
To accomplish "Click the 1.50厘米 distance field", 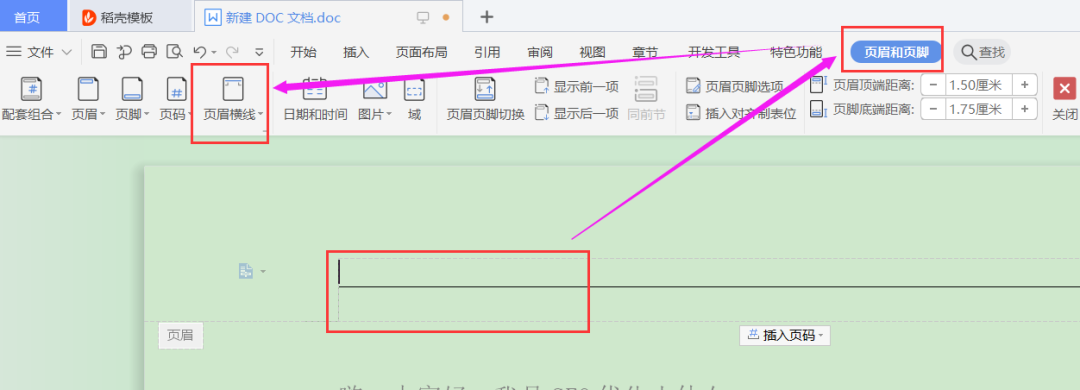I will pos(978,85).
